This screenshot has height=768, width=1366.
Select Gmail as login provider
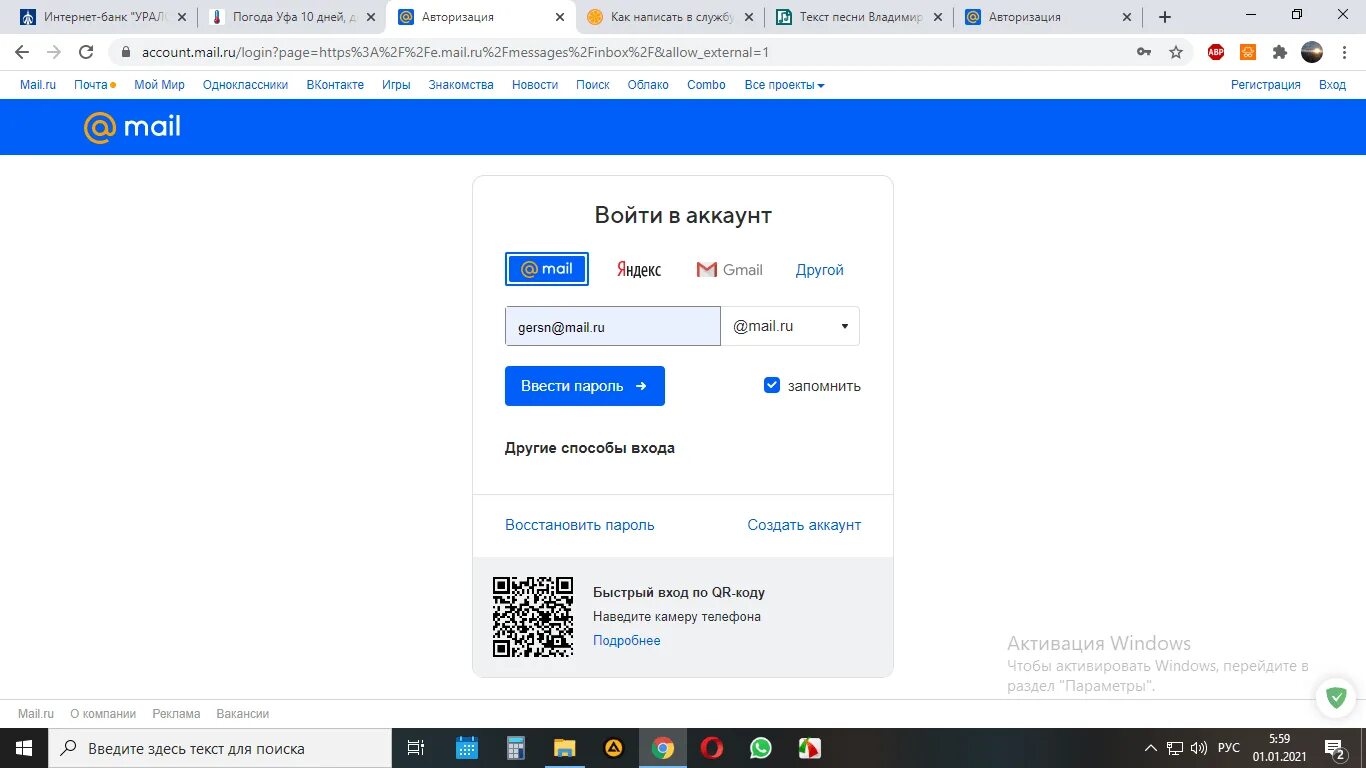click(x=729, y=270)
